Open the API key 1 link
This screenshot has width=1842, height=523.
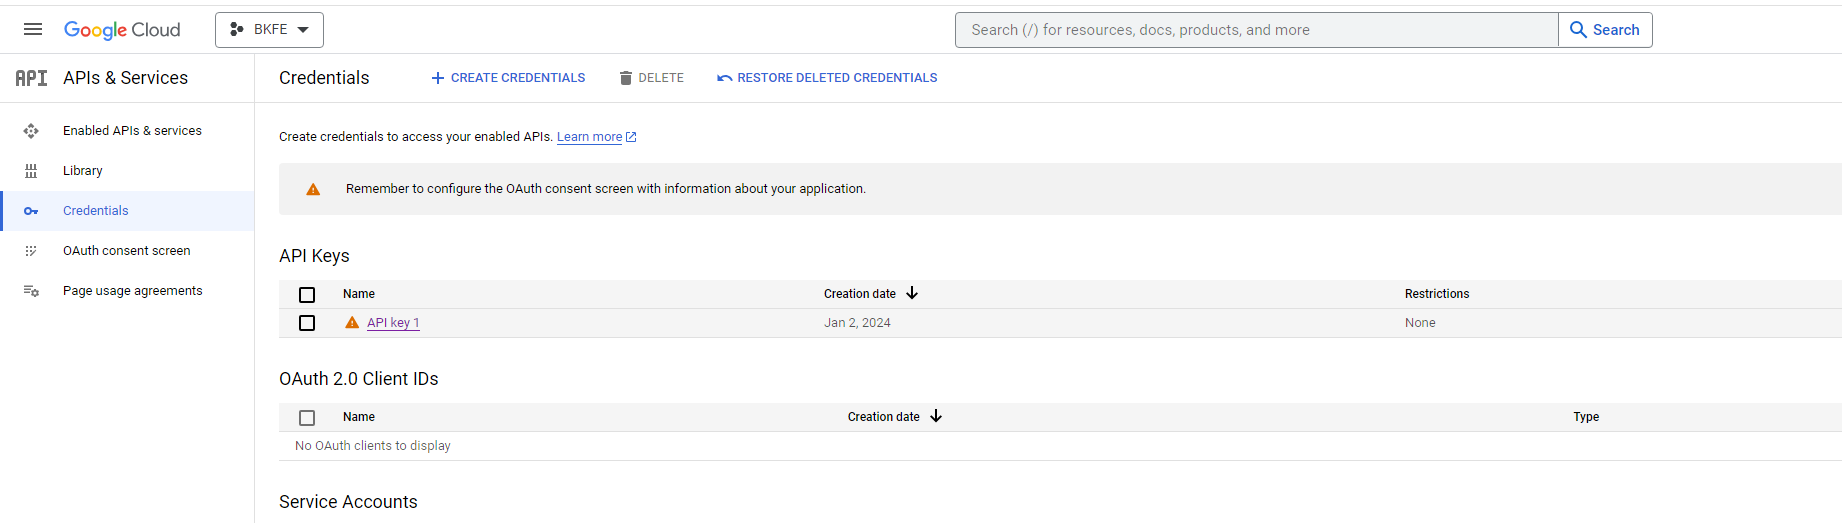pyautogui.click(x=393, y=323)
